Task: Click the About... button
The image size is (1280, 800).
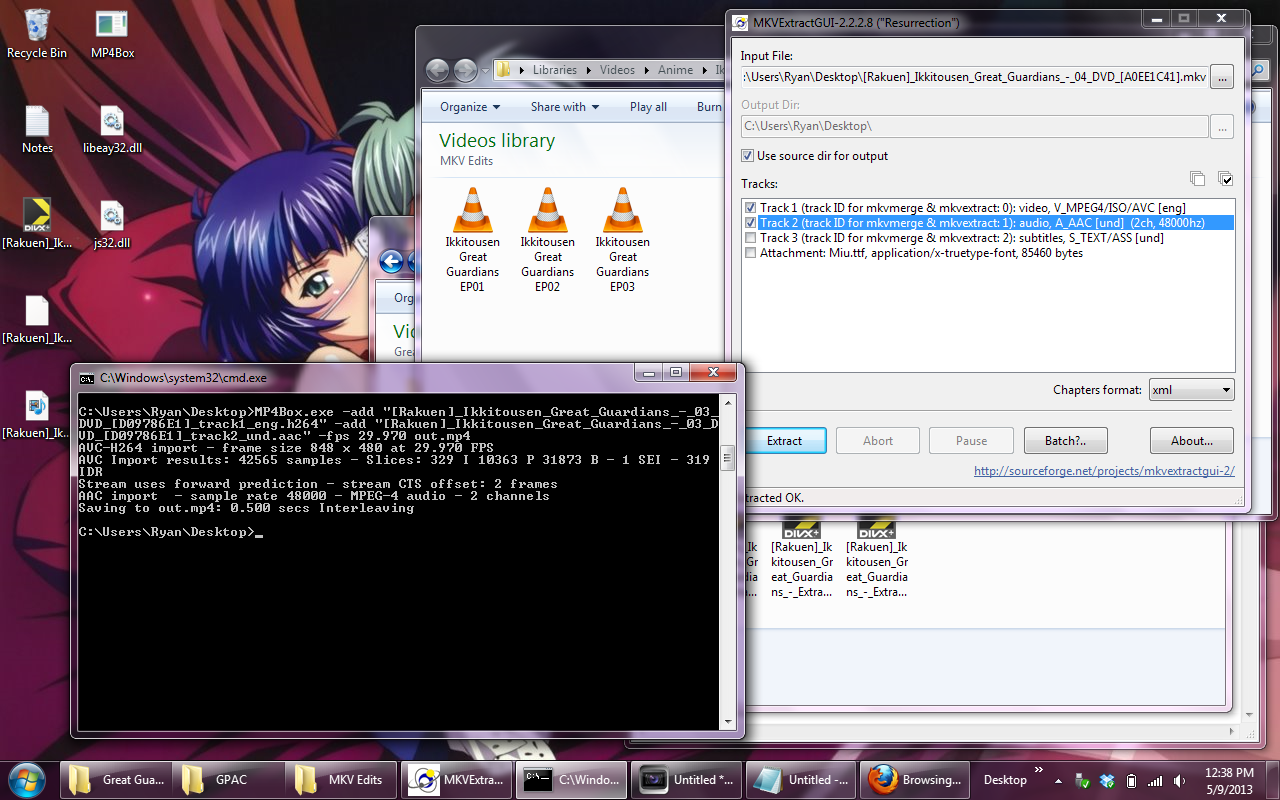Action: (1191, 441)
